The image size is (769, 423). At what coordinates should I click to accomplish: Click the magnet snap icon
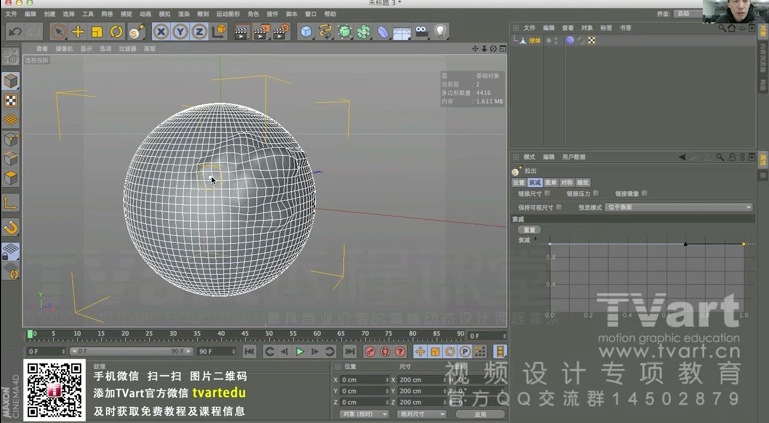[11, 227]
